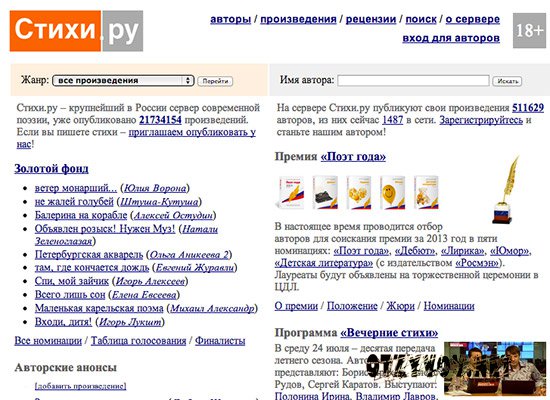
Task: Click the Жюри link
Action: (401, 306)
